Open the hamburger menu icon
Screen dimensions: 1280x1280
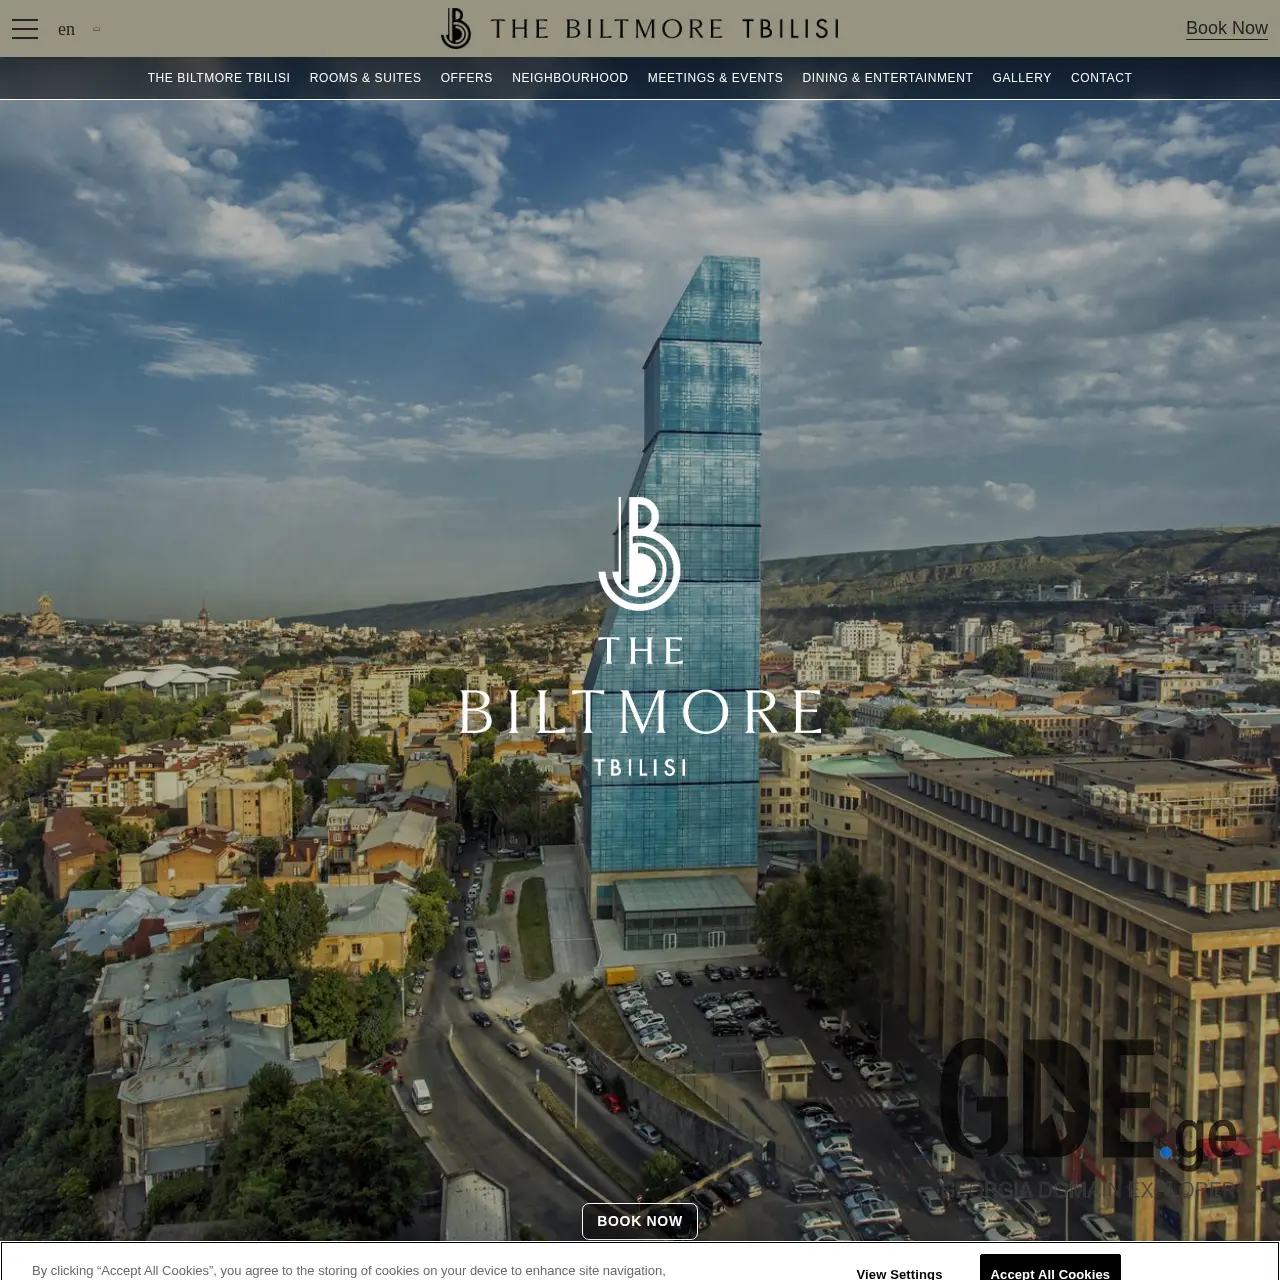click(25, 29)
